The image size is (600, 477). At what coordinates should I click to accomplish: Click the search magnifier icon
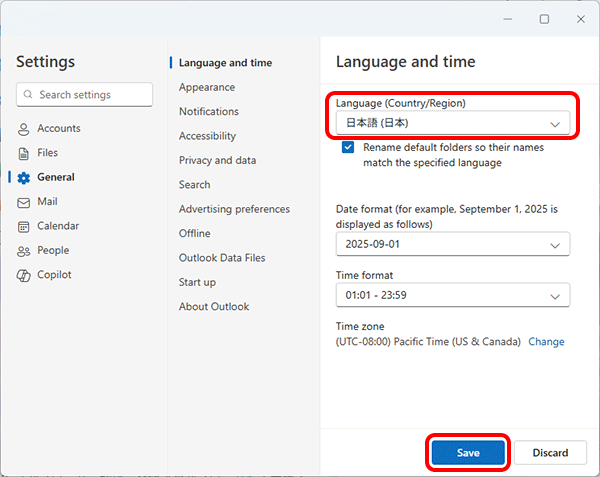(28, 95)
